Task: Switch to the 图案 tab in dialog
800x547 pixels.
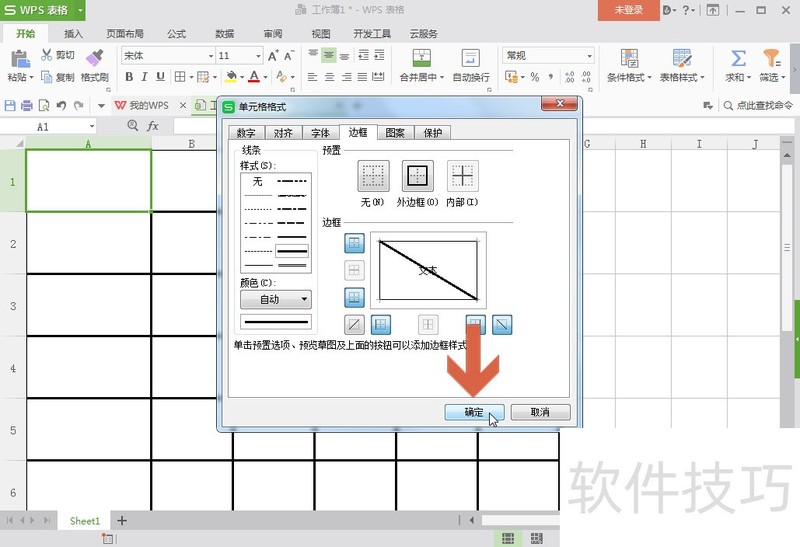Action: 395,133
